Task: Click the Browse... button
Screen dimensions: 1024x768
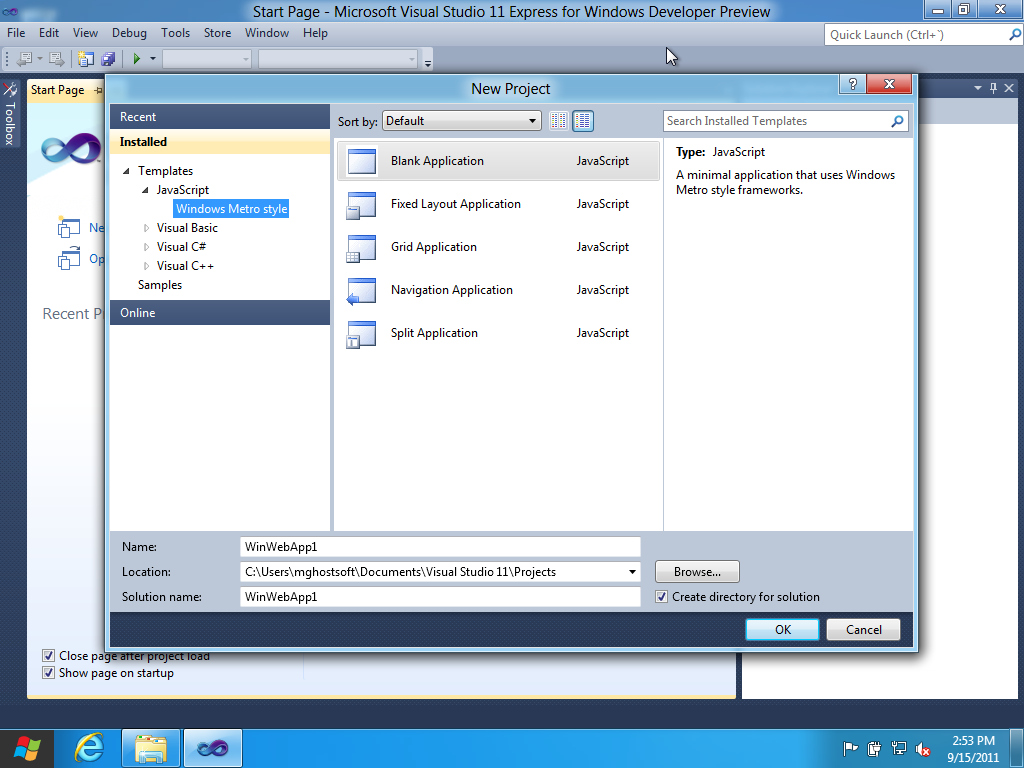Action: [x=697, y=572]
